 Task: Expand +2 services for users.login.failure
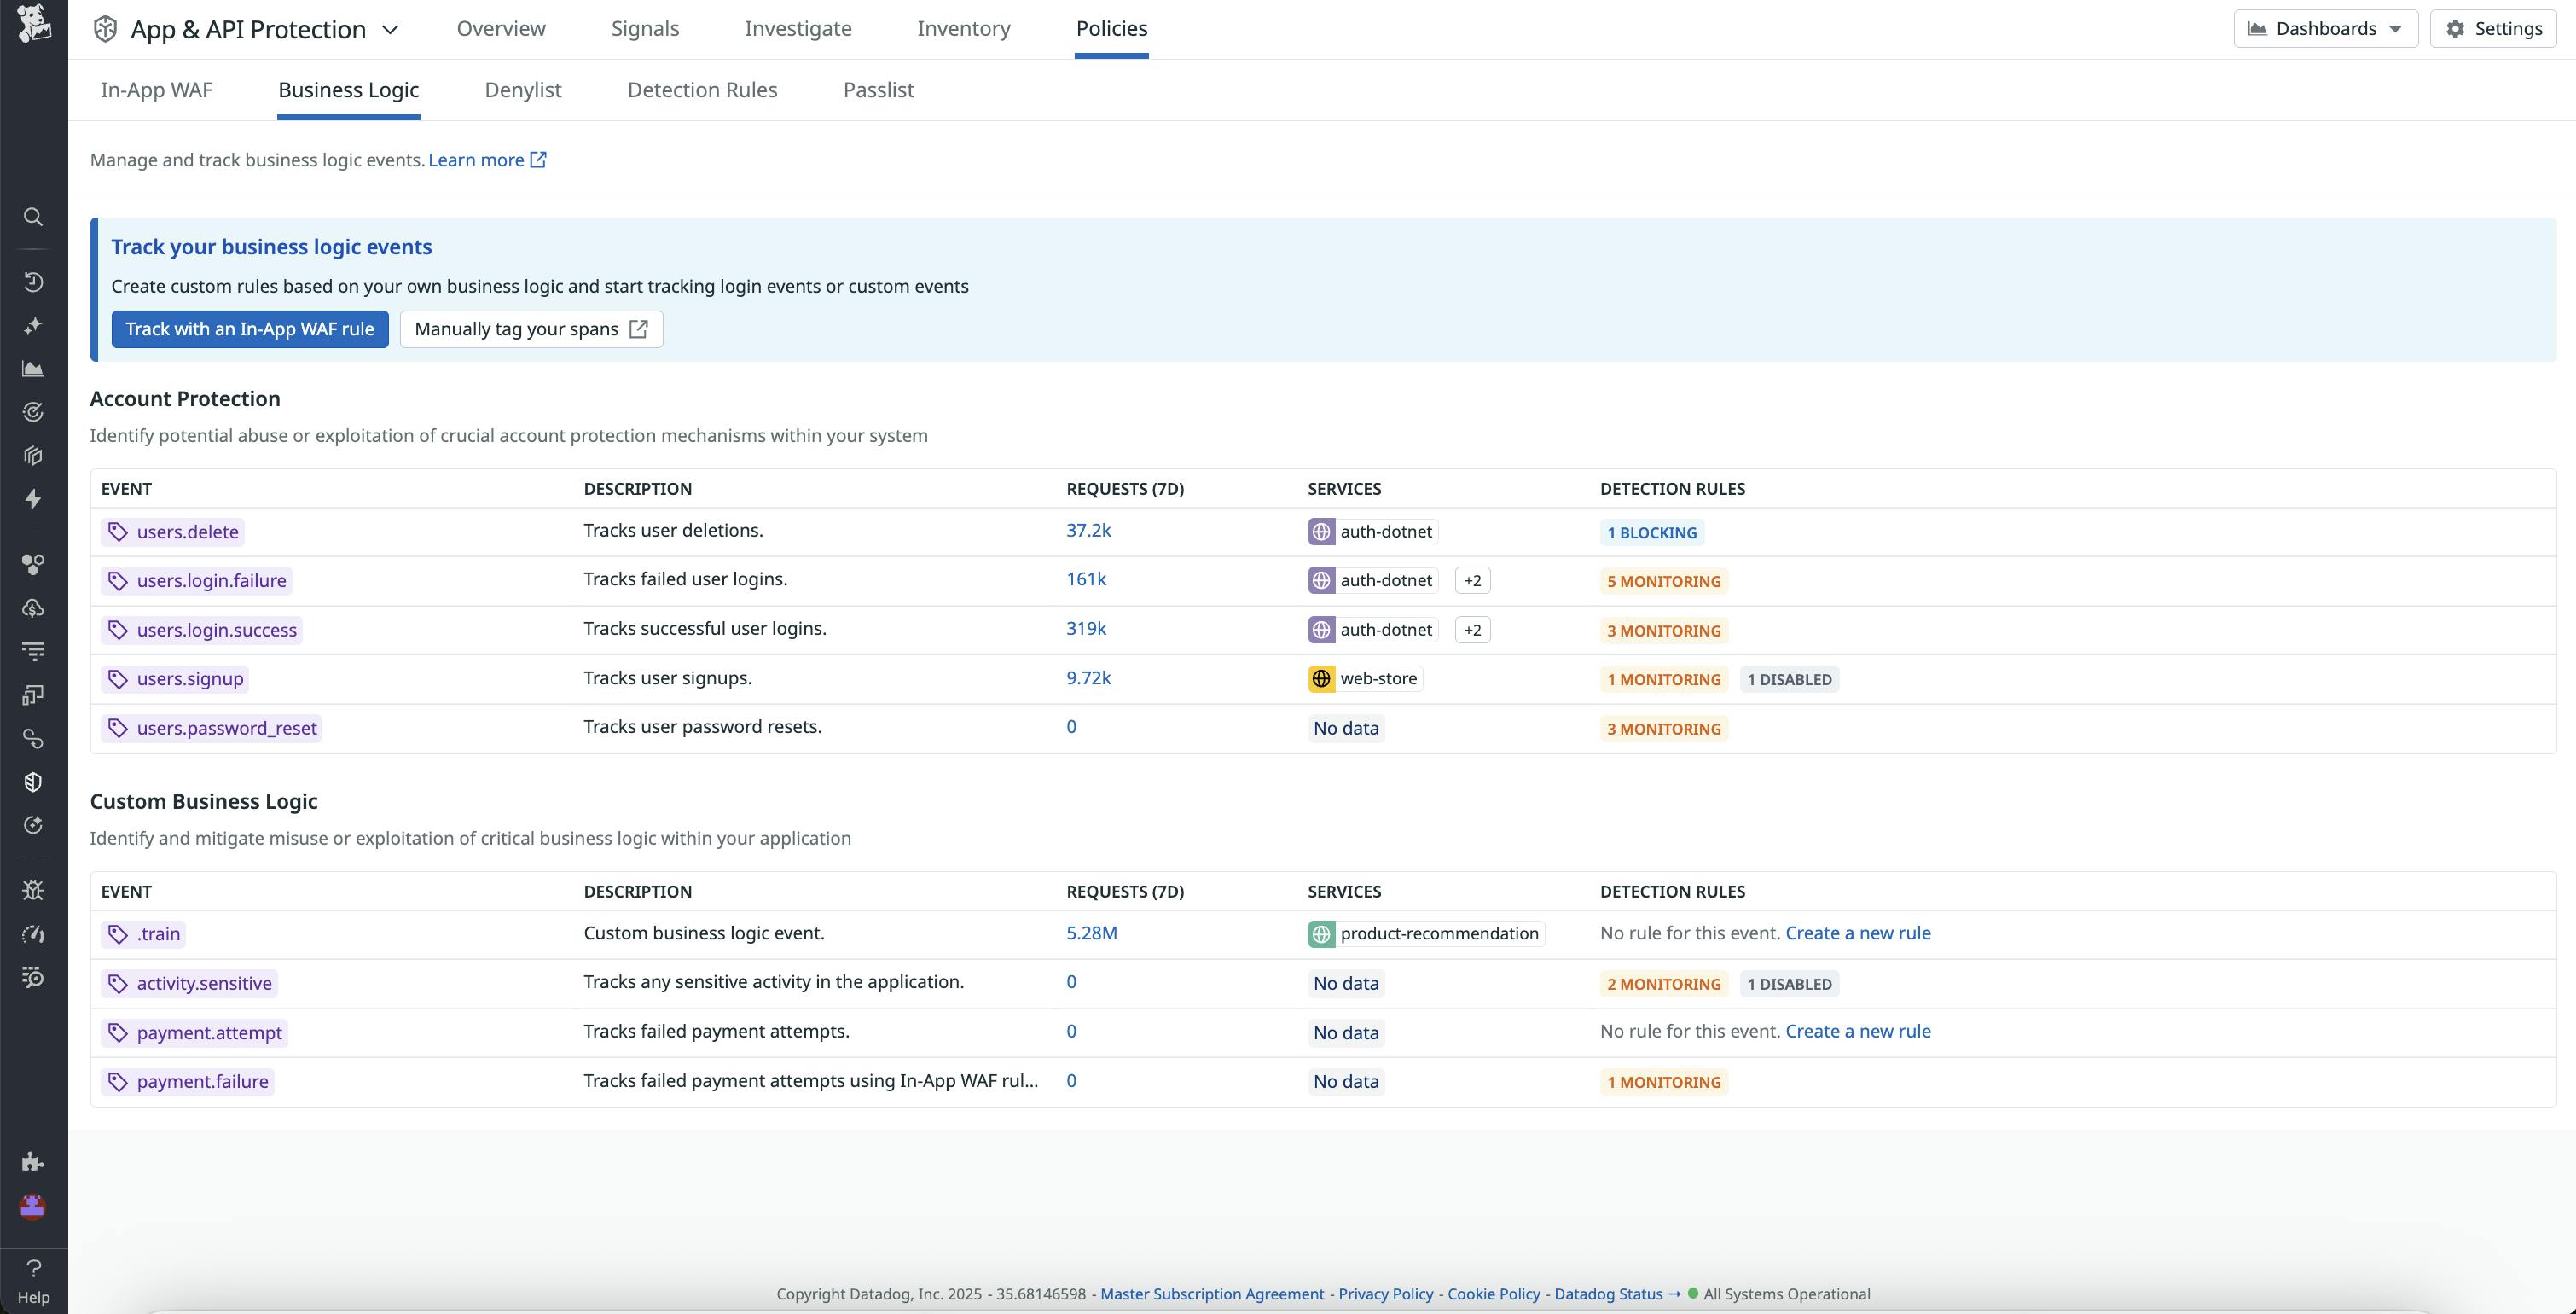point(1472,581)
